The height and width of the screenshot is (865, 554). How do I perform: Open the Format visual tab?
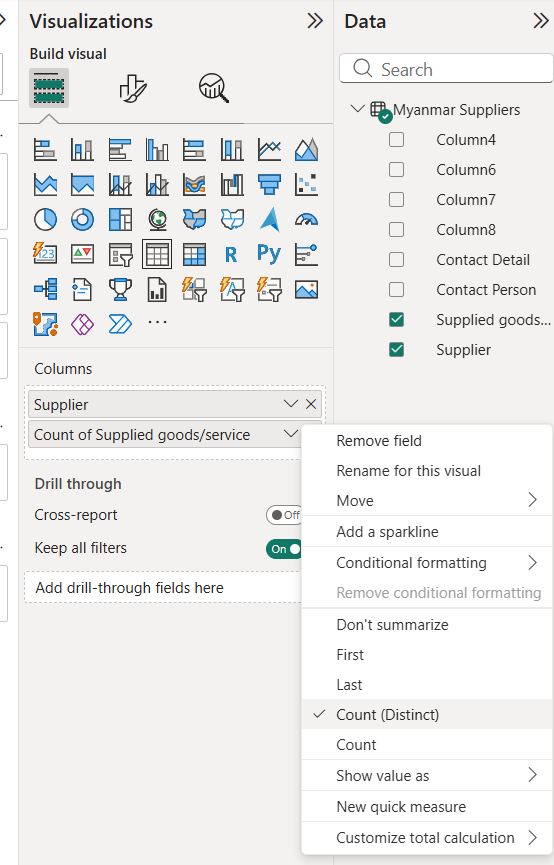[x=133, y=88]
